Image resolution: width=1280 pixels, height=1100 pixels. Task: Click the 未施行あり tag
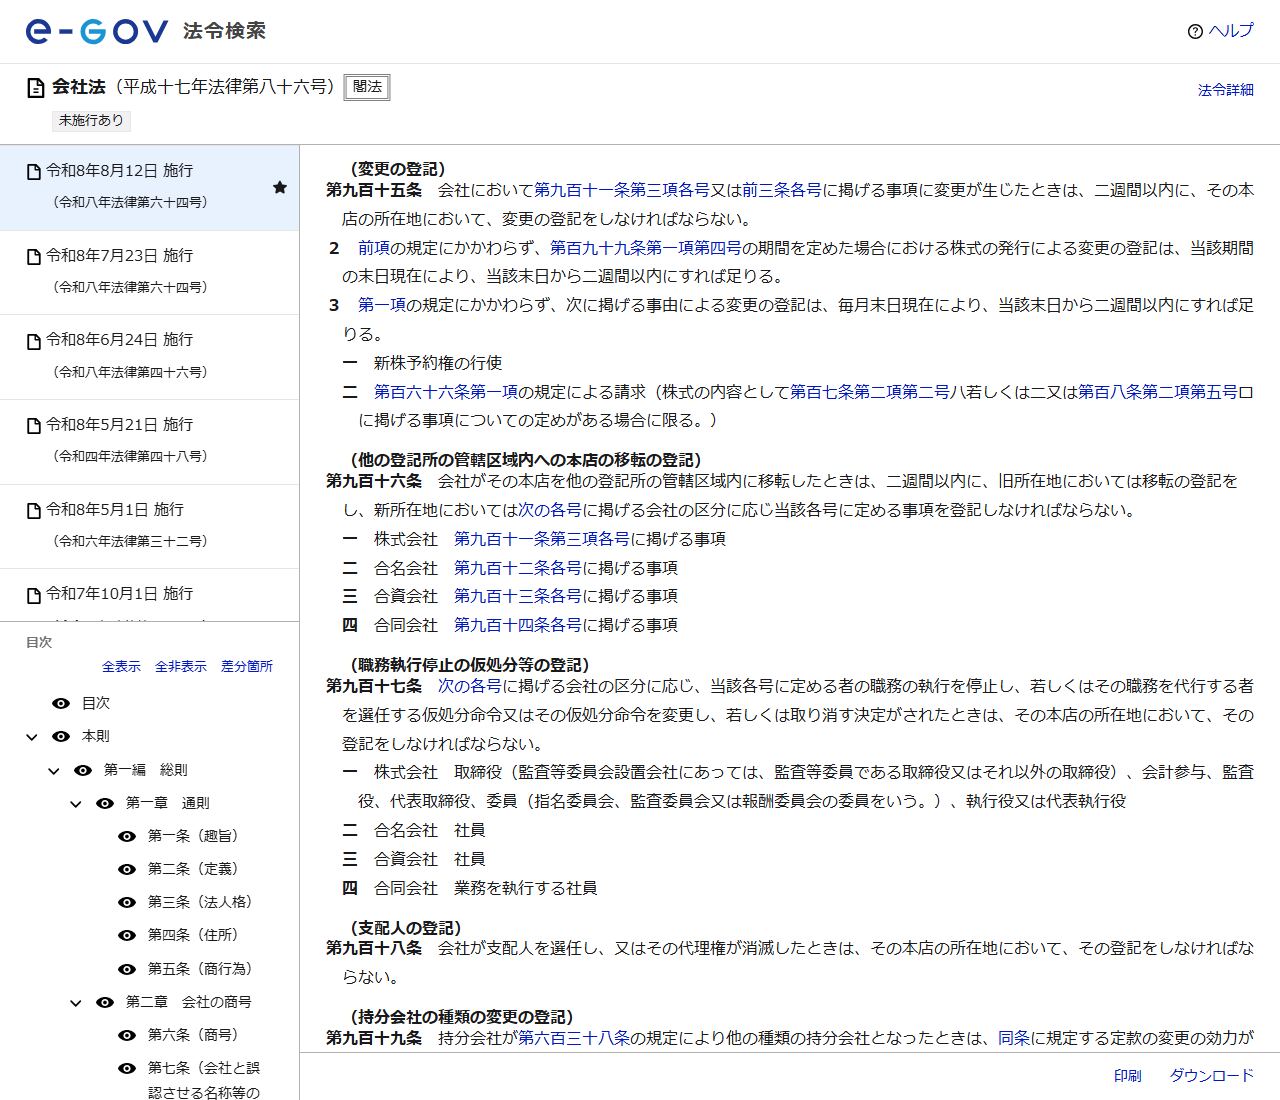coord(91,120)
